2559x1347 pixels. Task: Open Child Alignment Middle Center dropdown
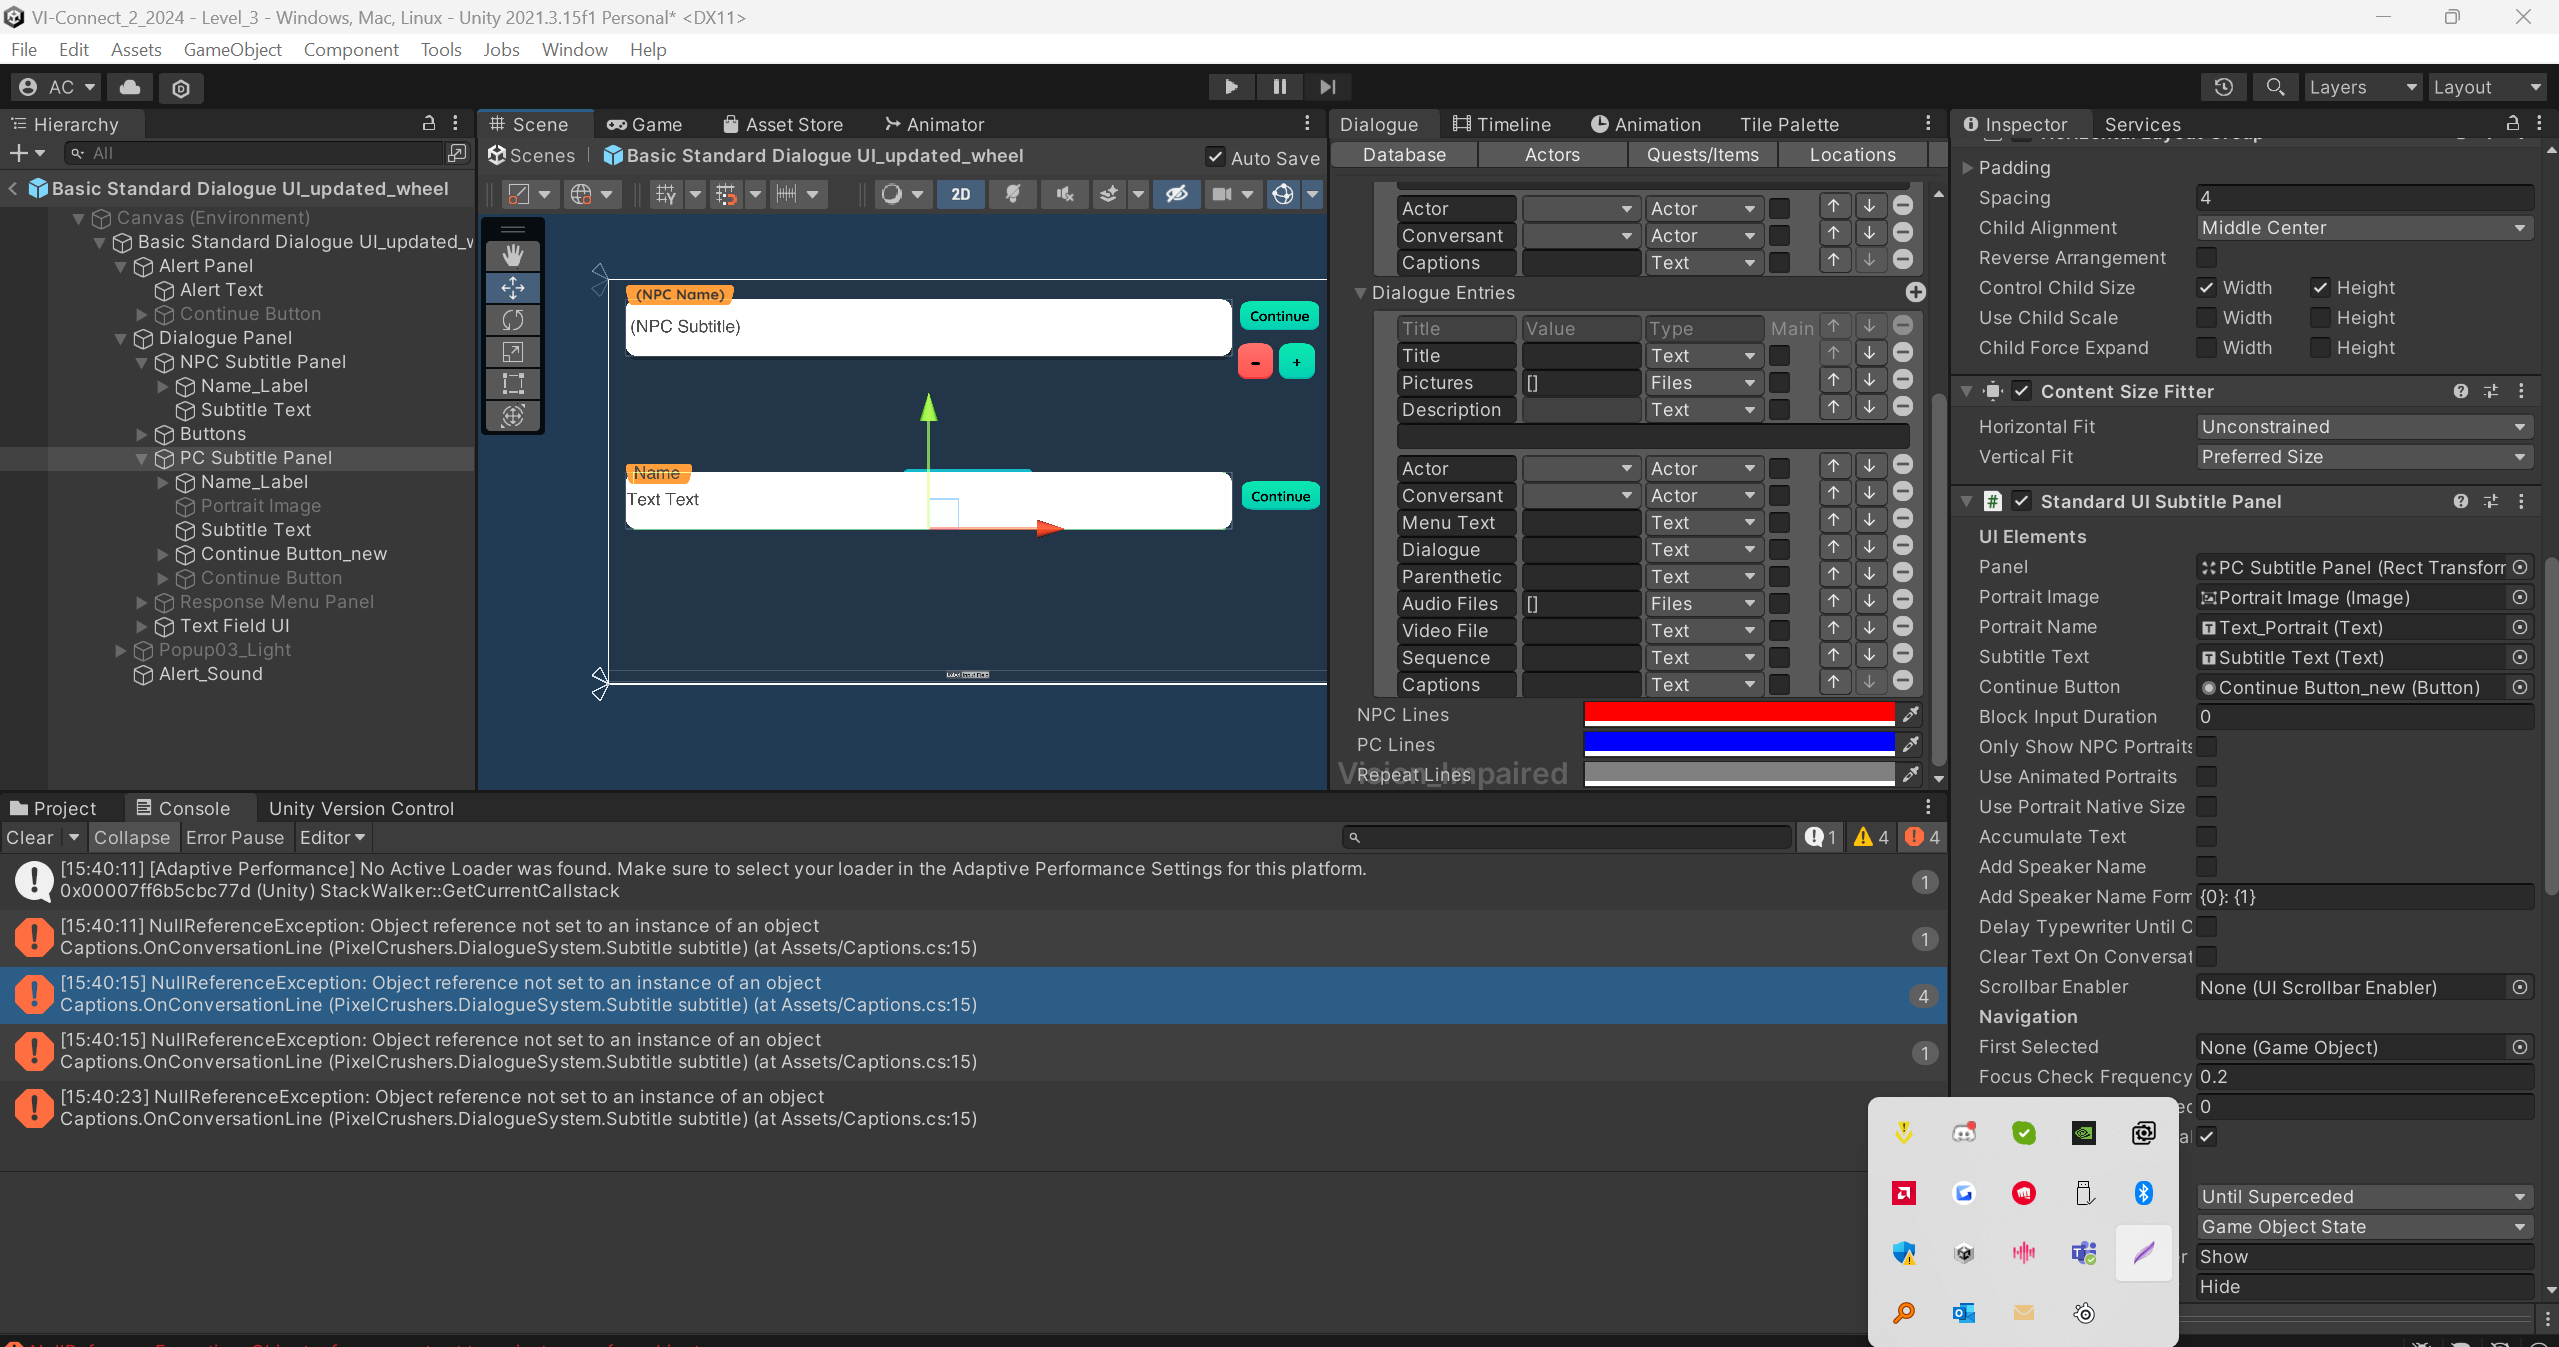pyautogui.click(x=2364, y=228)
